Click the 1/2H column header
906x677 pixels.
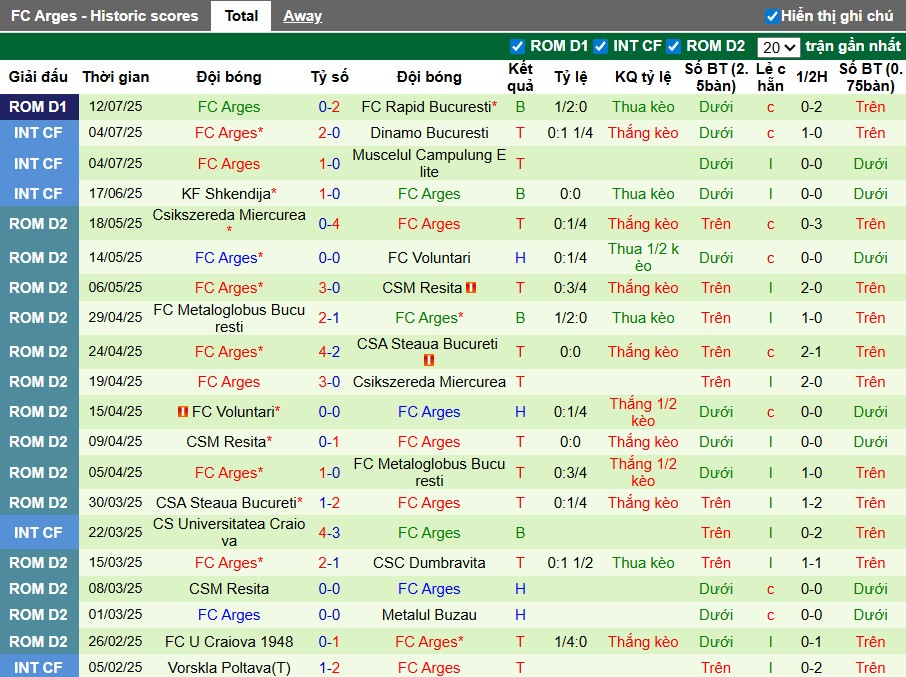coord(811,77)
